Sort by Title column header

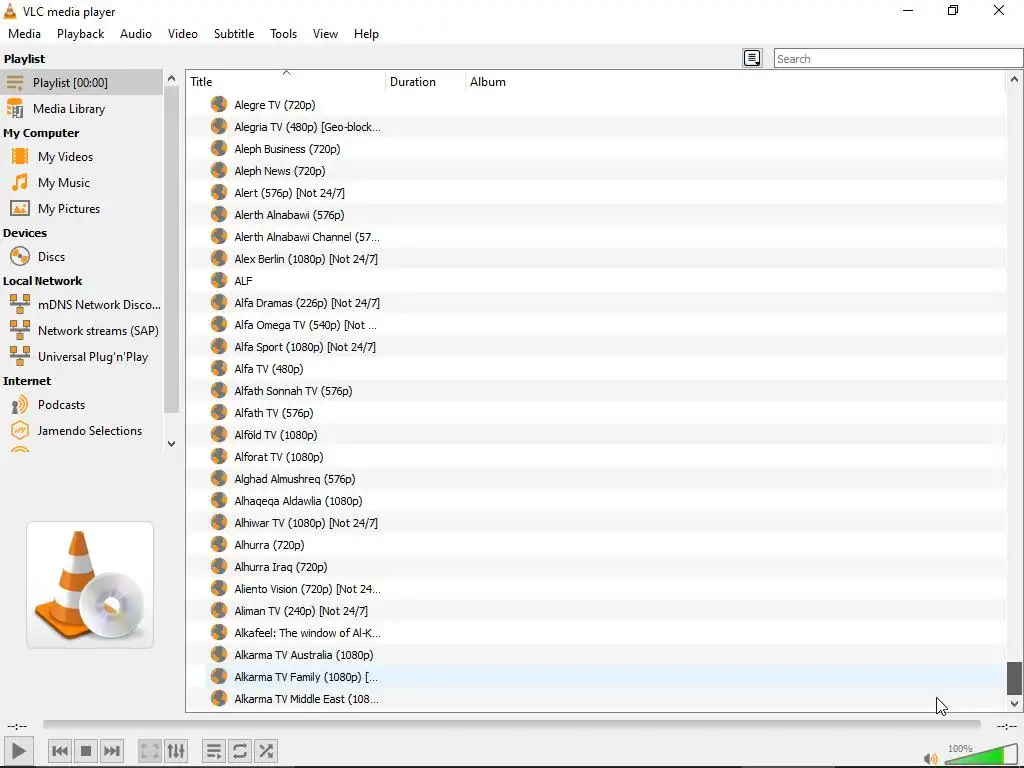(286, 82)
